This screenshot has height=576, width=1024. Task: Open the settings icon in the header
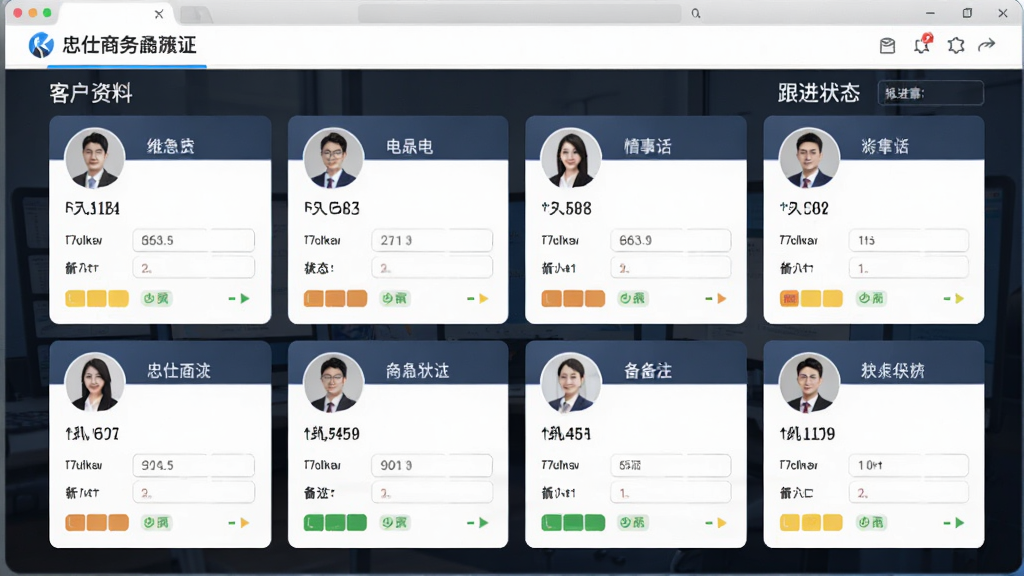(956, 45)
